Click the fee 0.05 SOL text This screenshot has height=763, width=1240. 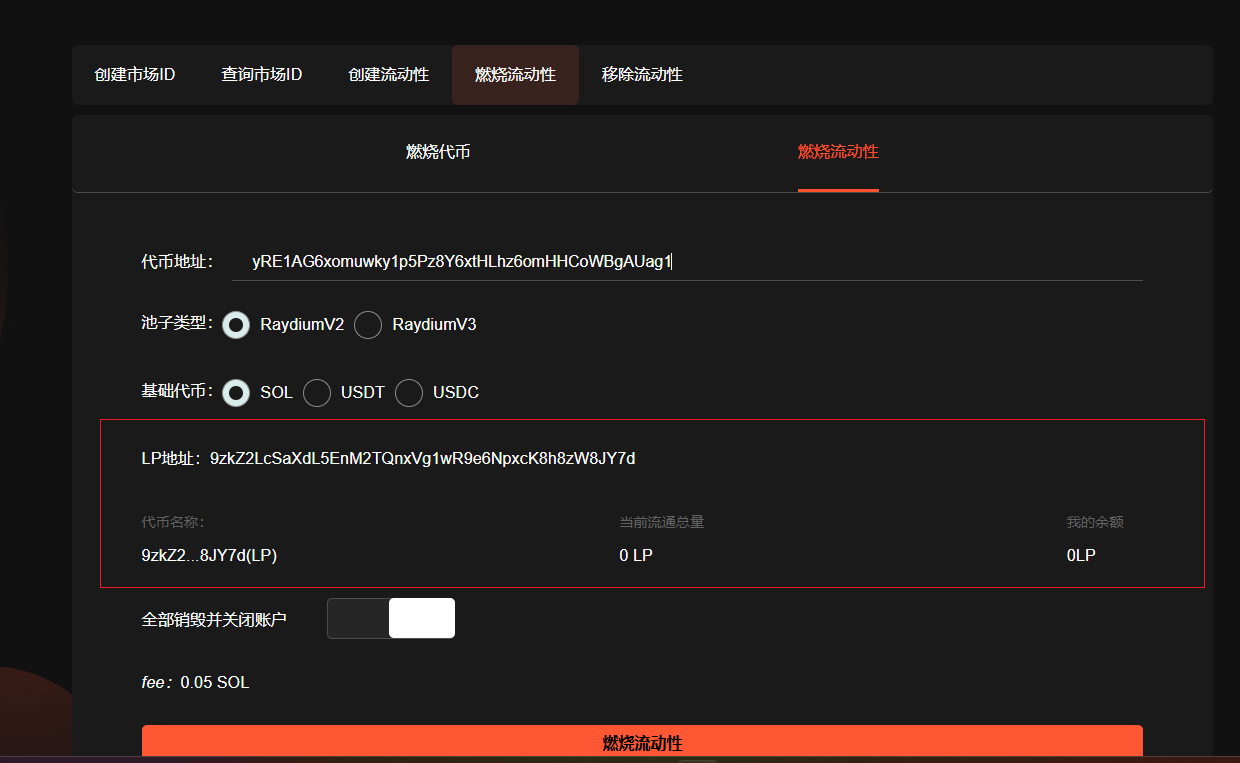tap(196, 683)
